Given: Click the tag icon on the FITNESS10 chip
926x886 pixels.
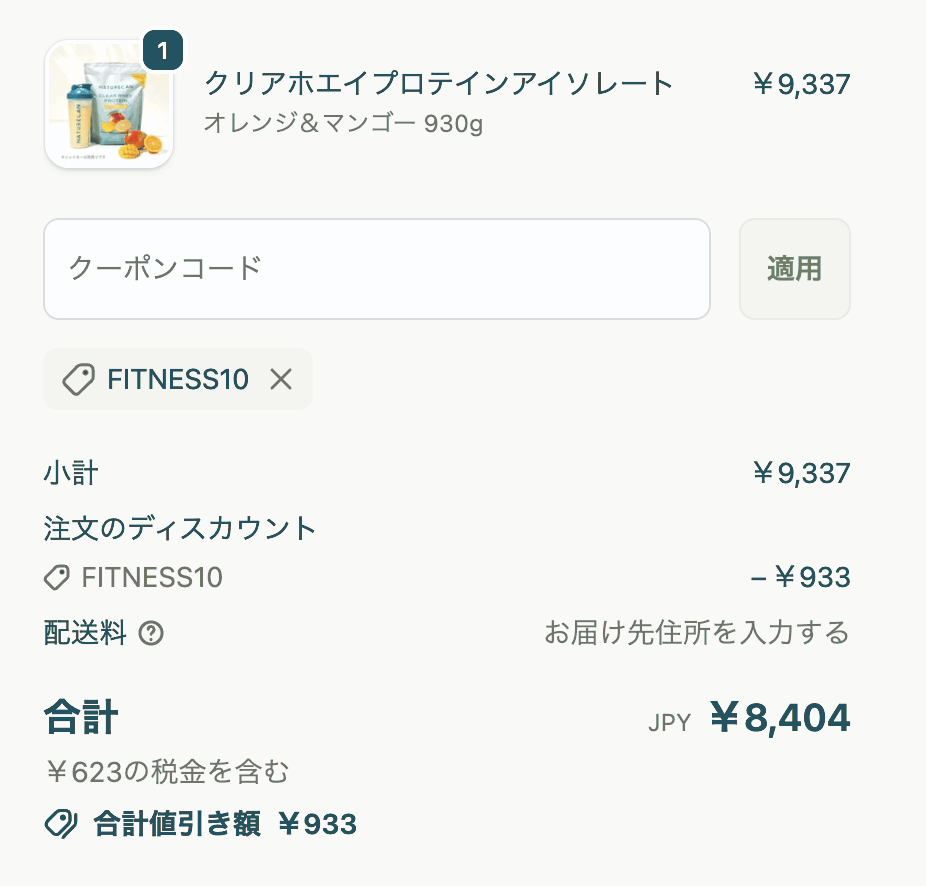Looking at the screenshot, I should 80,379.
